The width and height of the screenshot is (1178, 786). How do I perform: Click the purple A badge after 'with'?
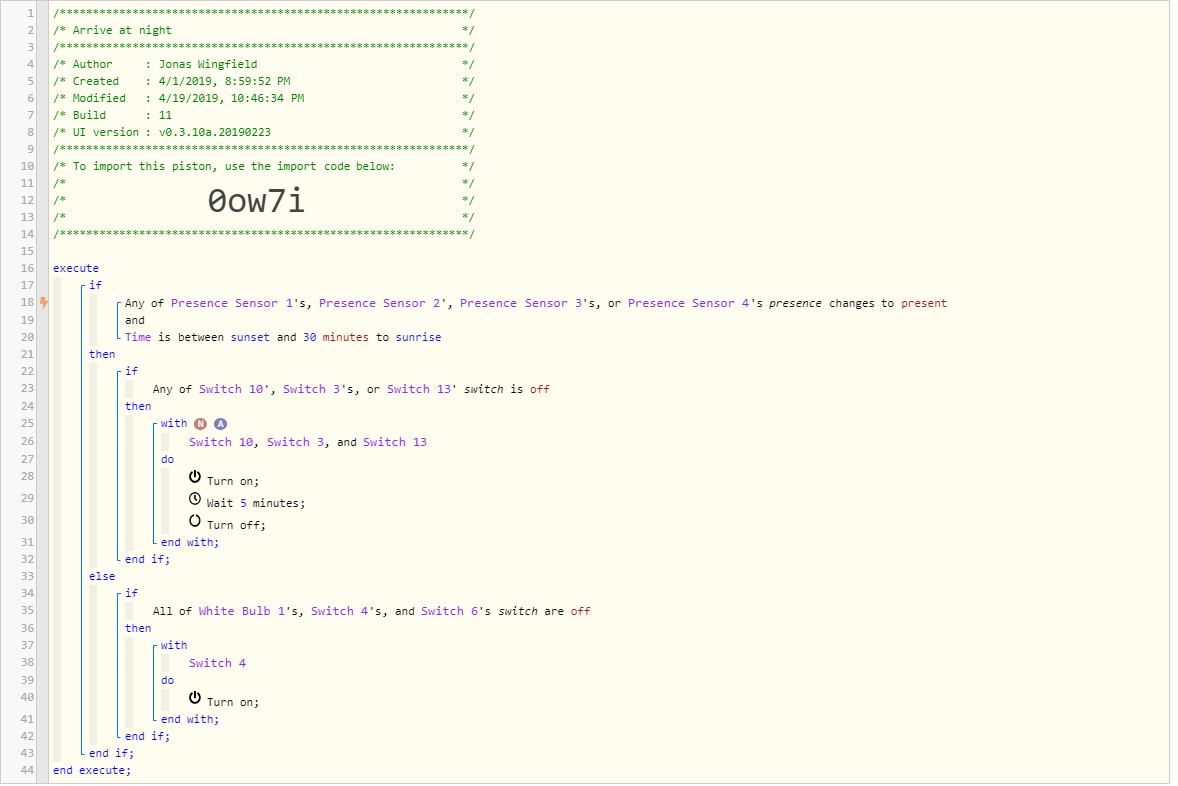[x=220, y=424]
